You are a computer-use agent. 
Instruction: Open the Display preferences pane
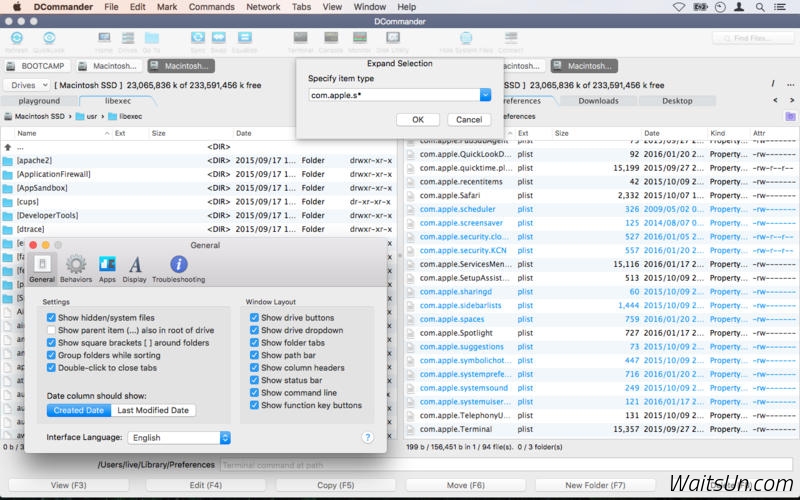tap(135, 268)
